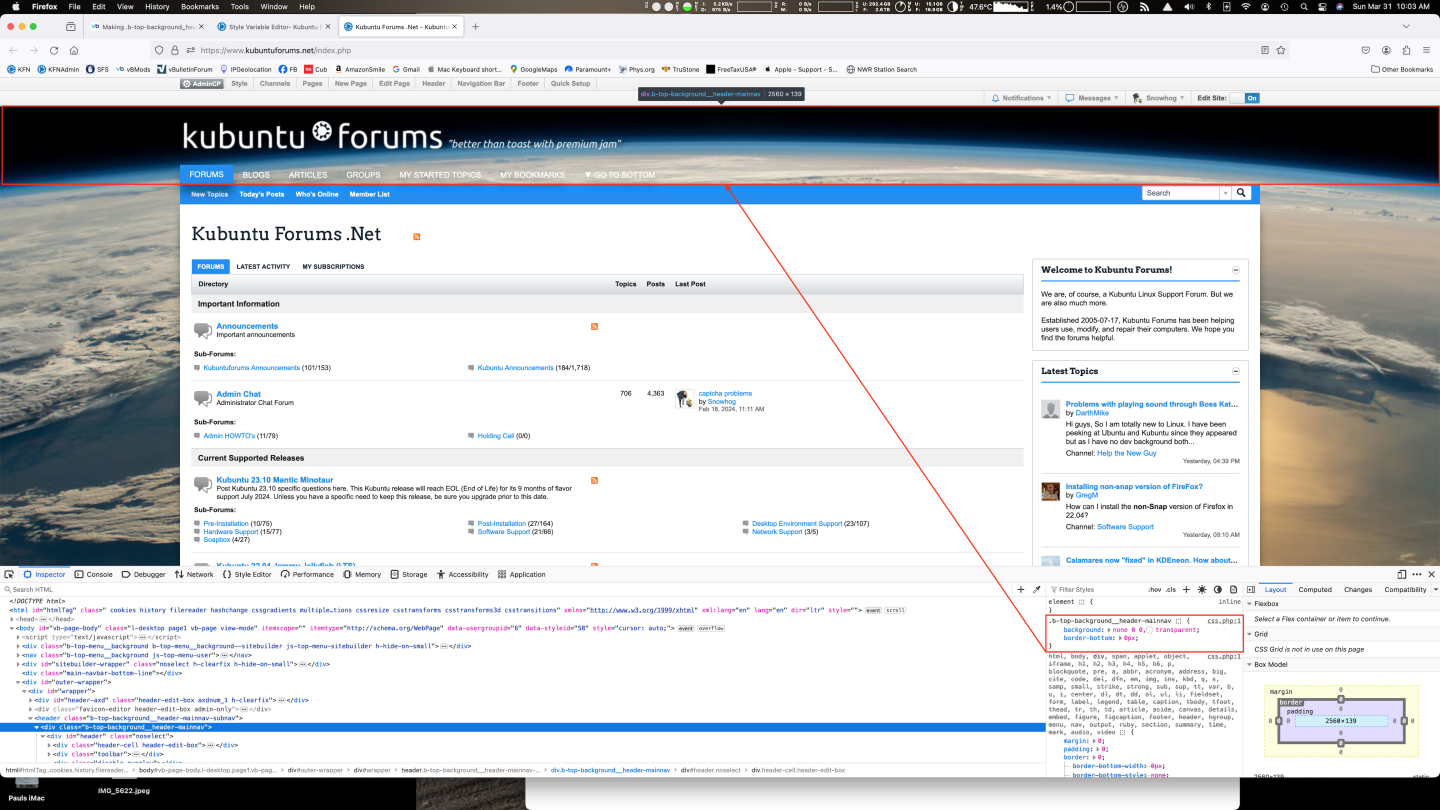The width and height of the screenshot is (1440, 810).
Task: Toggle the three-pane inspector sidebar icon
Action: coord(1251,590)
